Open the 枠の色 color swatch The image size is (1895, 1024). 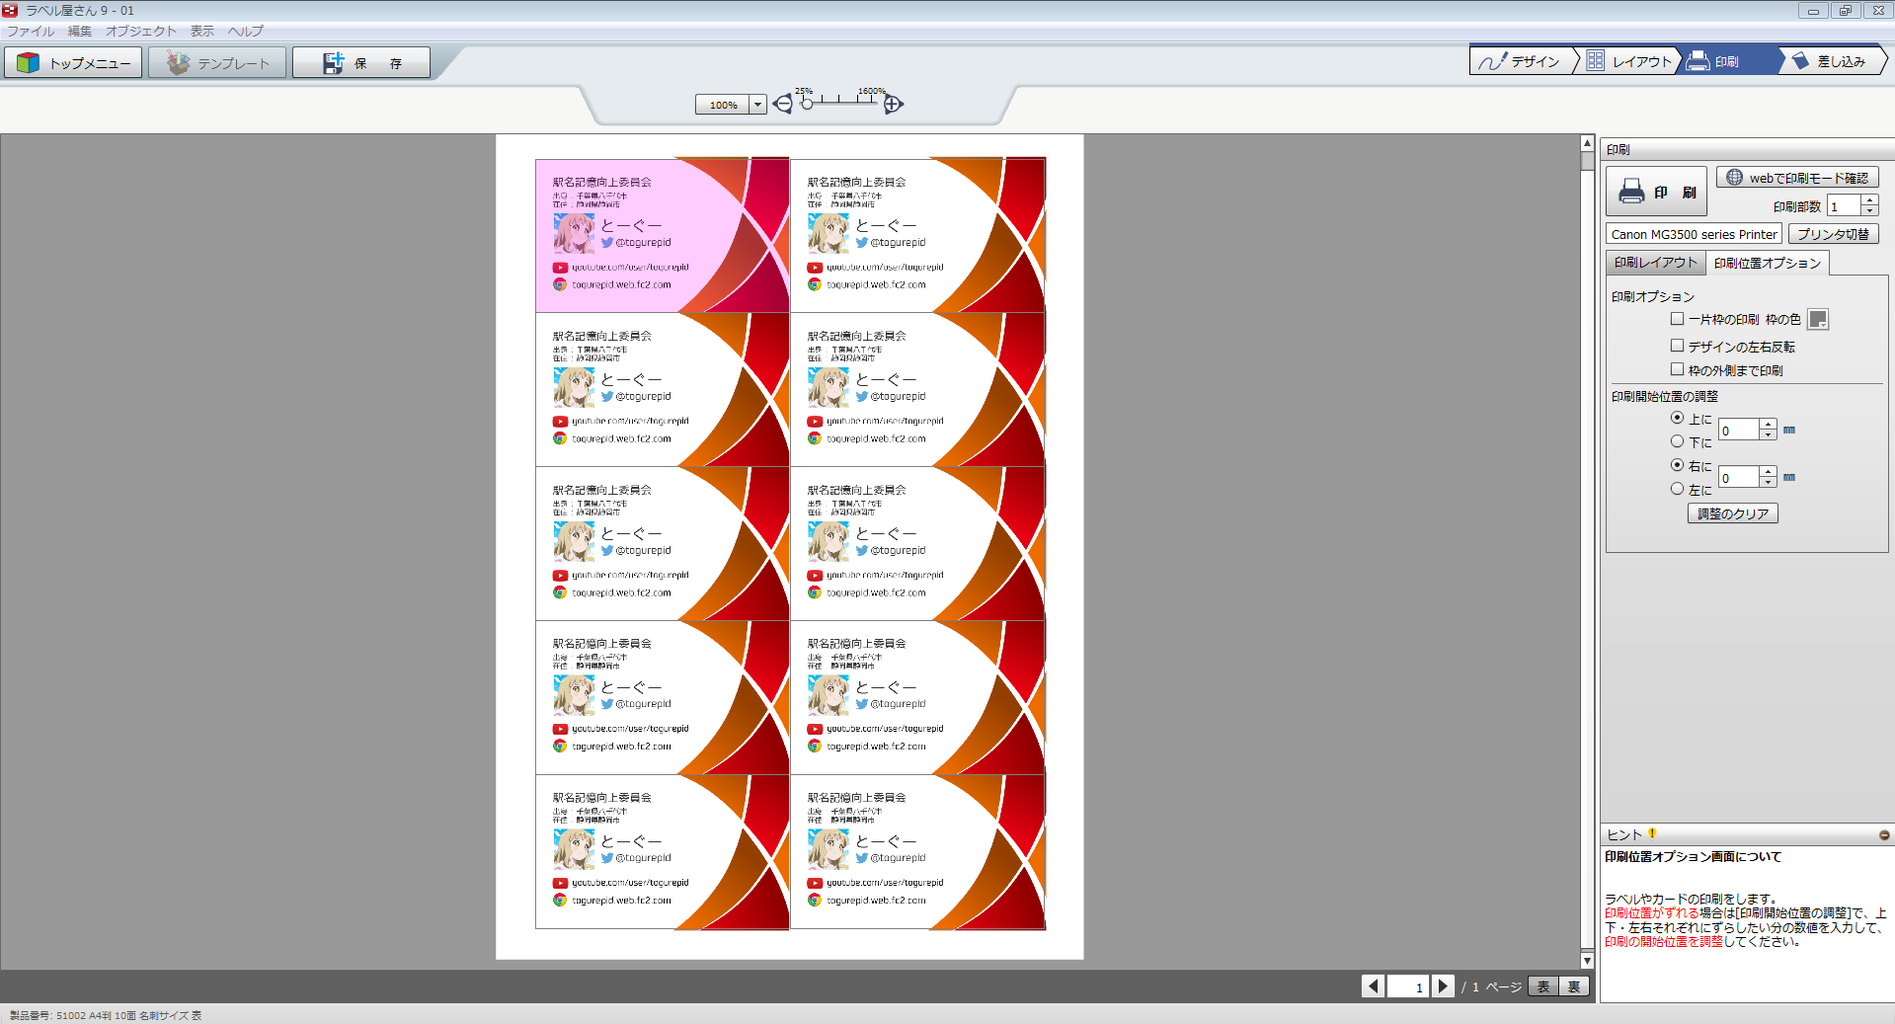point(1818,320)
